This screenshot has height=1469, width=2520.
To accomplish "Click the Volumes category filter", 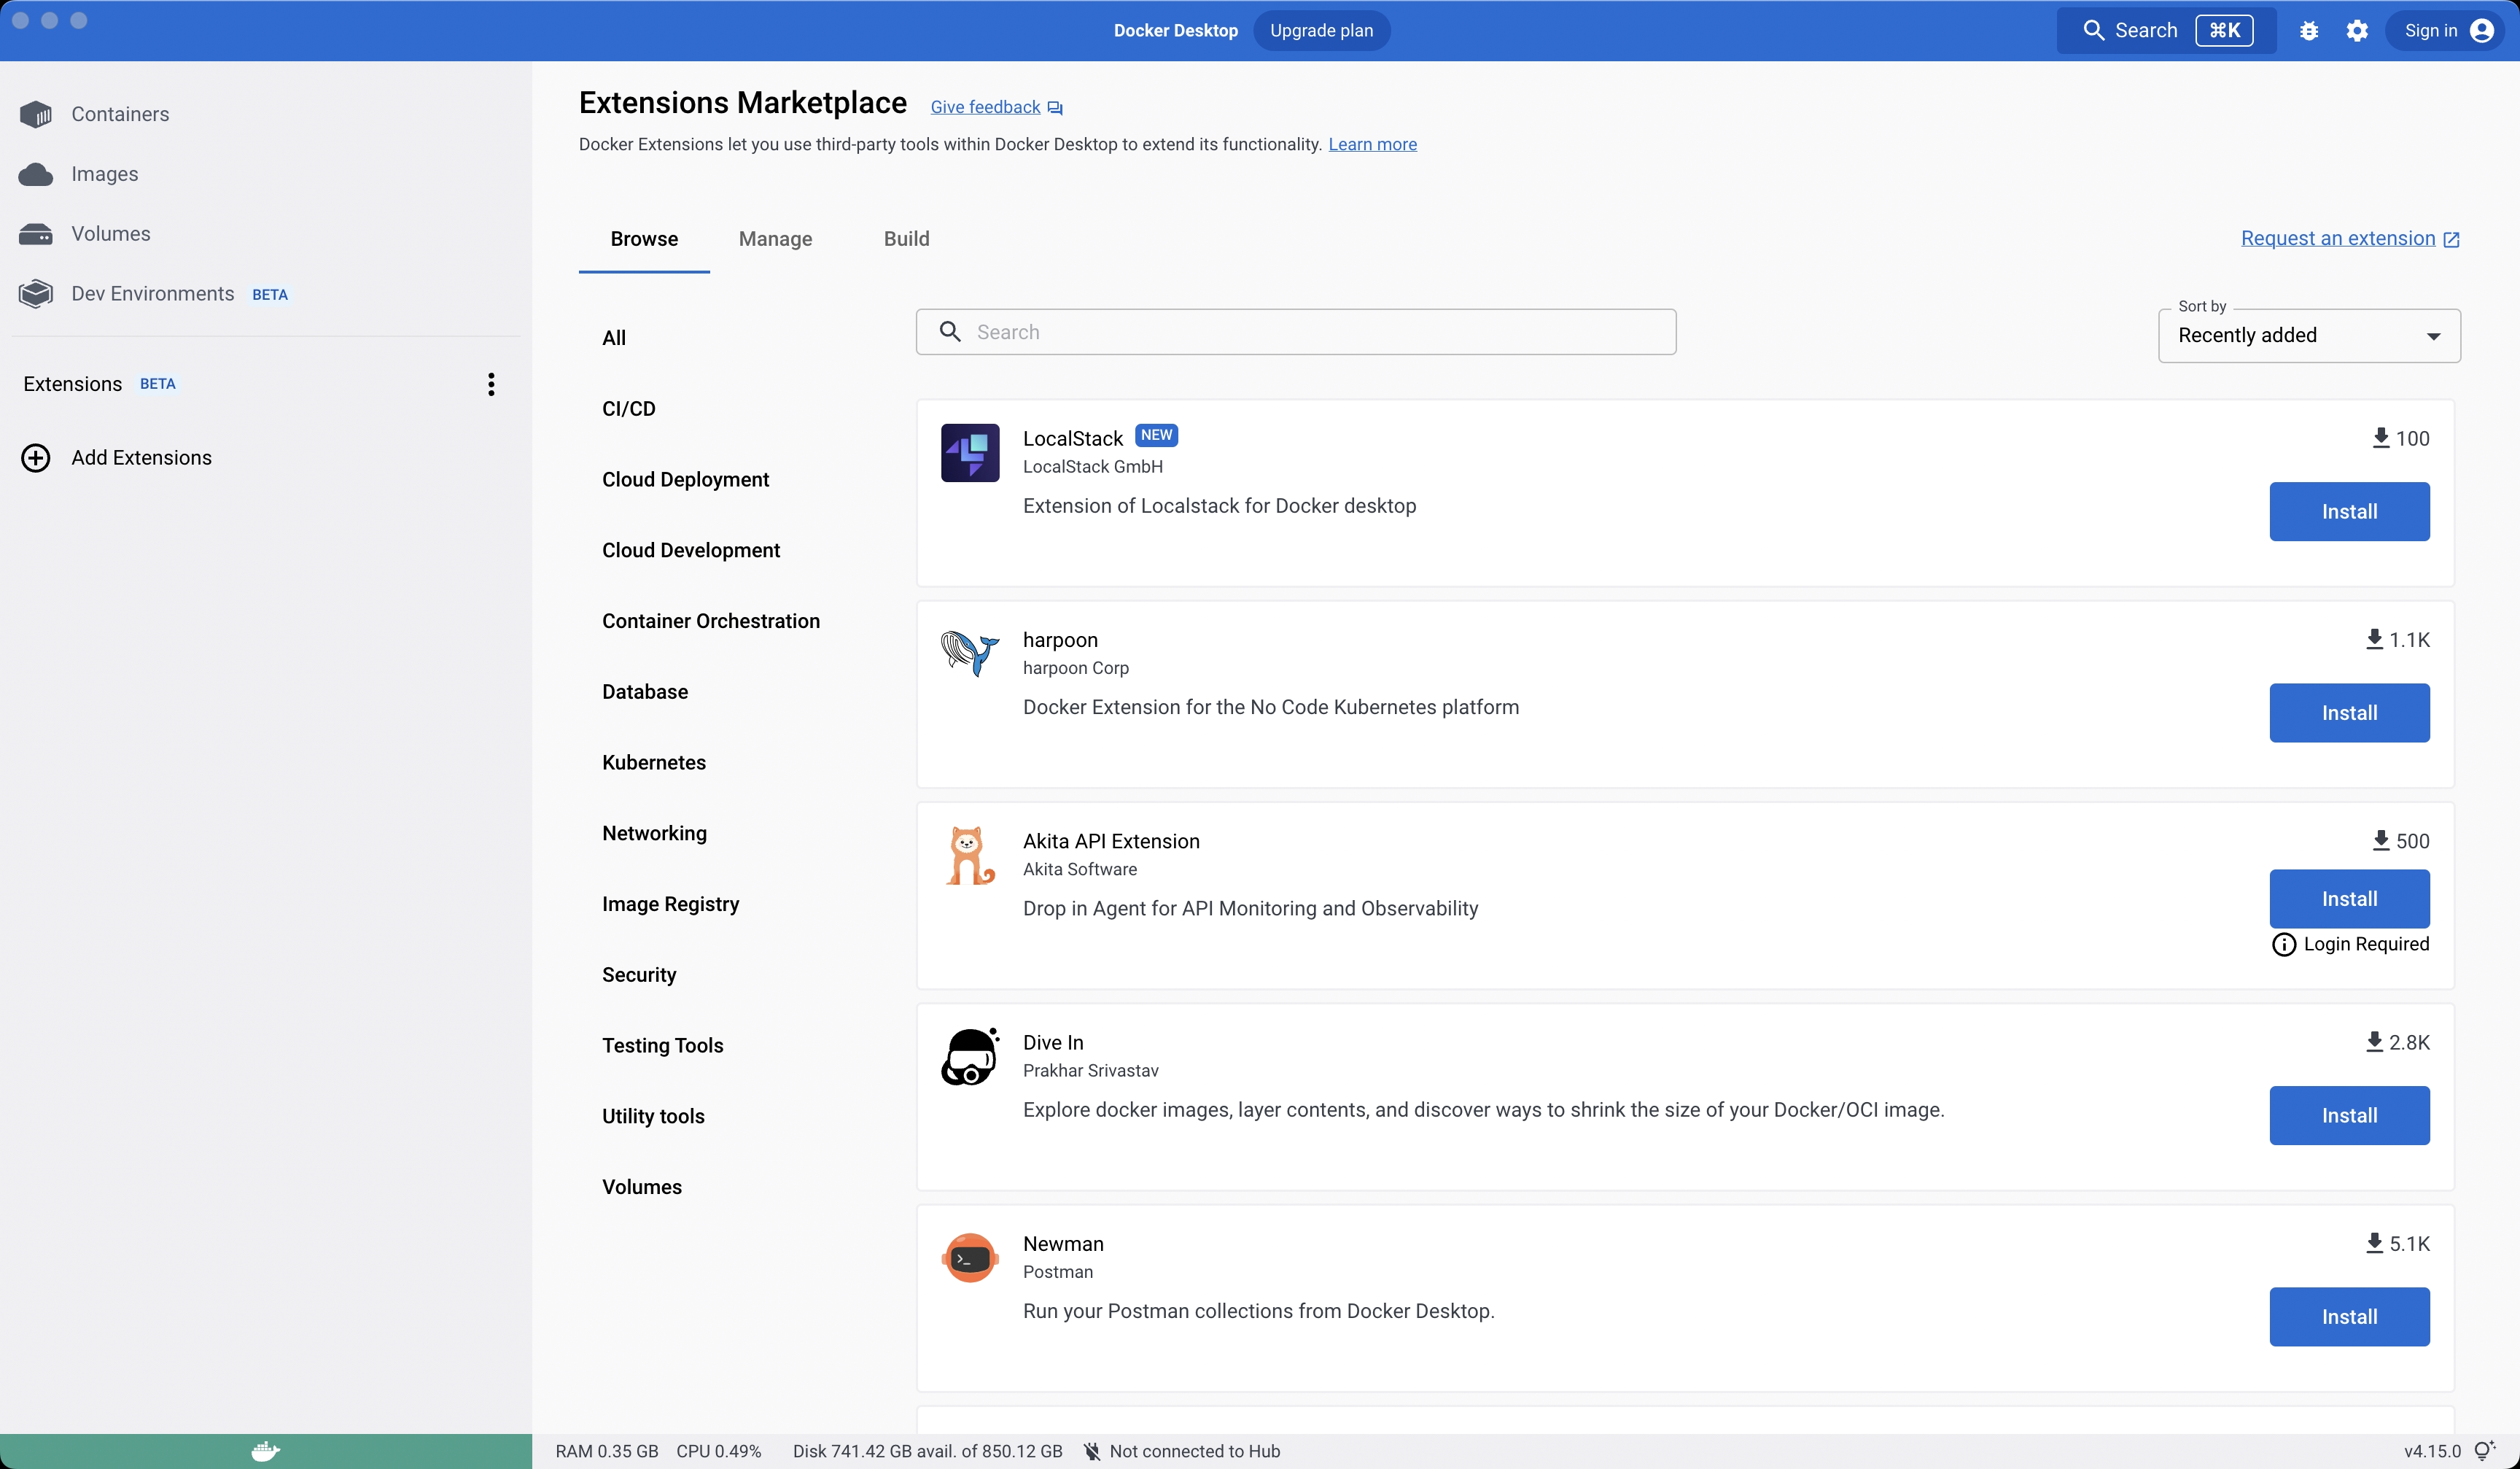I will 643,1186.
